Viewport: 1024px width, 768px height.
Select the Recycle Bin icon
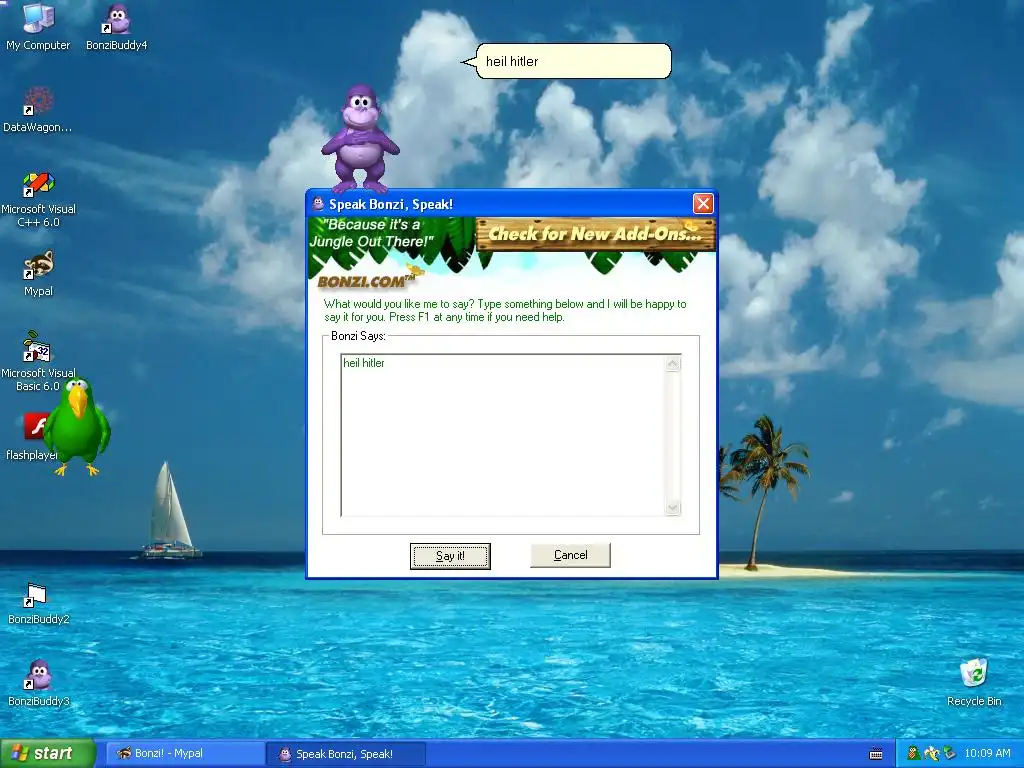974,683
